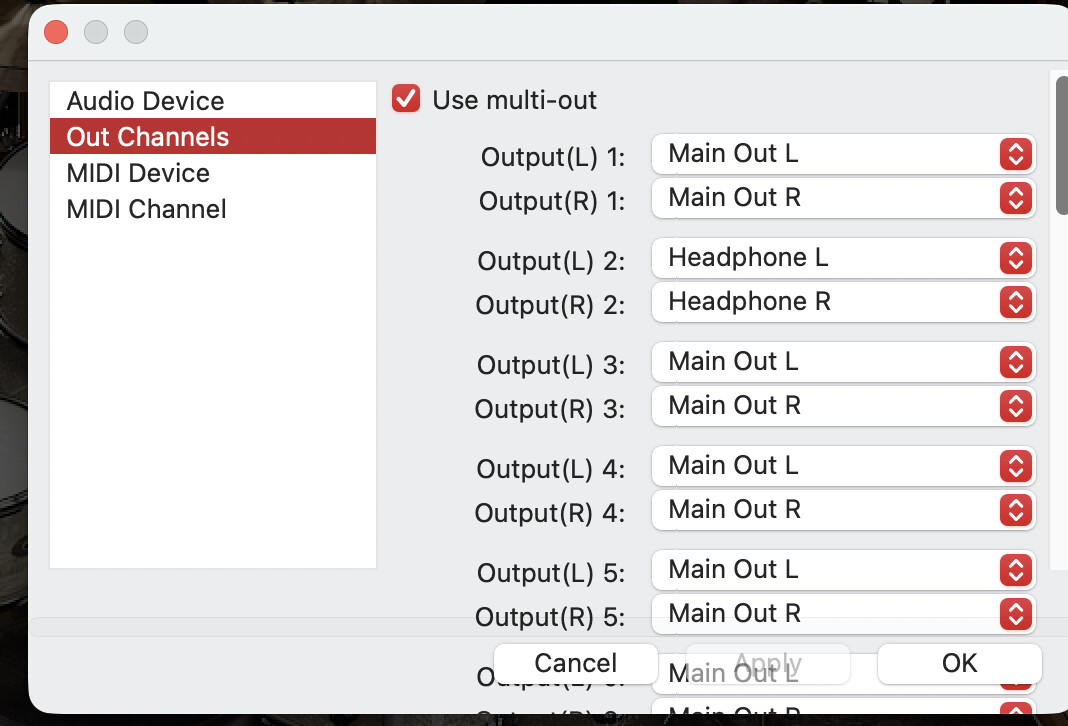Click stepper arrows for Output(L) 3

1015,362
